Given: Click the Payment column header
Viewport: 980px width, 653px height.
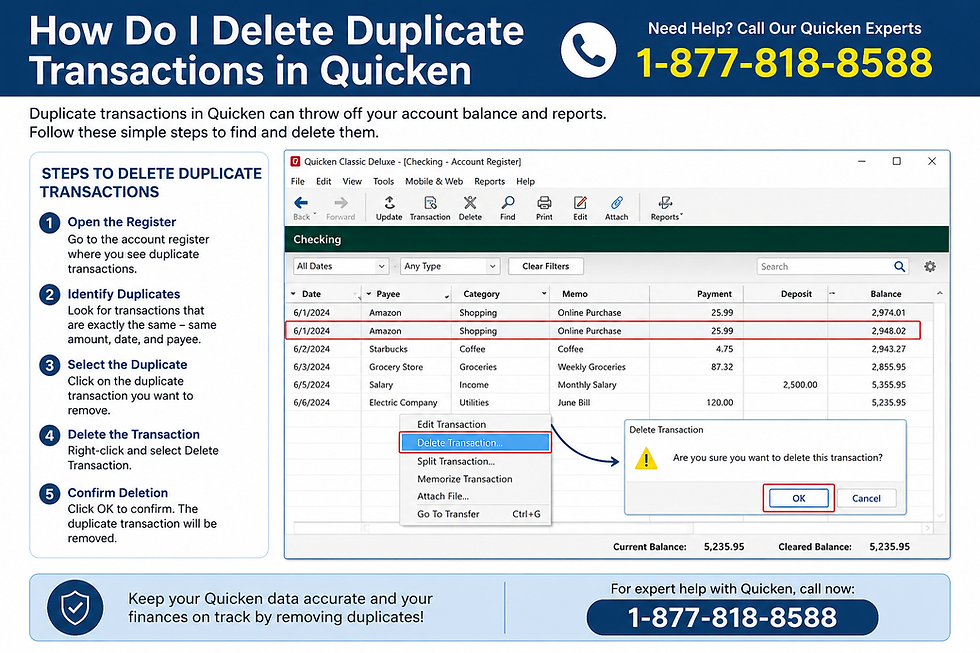Looking at the screenshot, I should (x=714, y=294).
